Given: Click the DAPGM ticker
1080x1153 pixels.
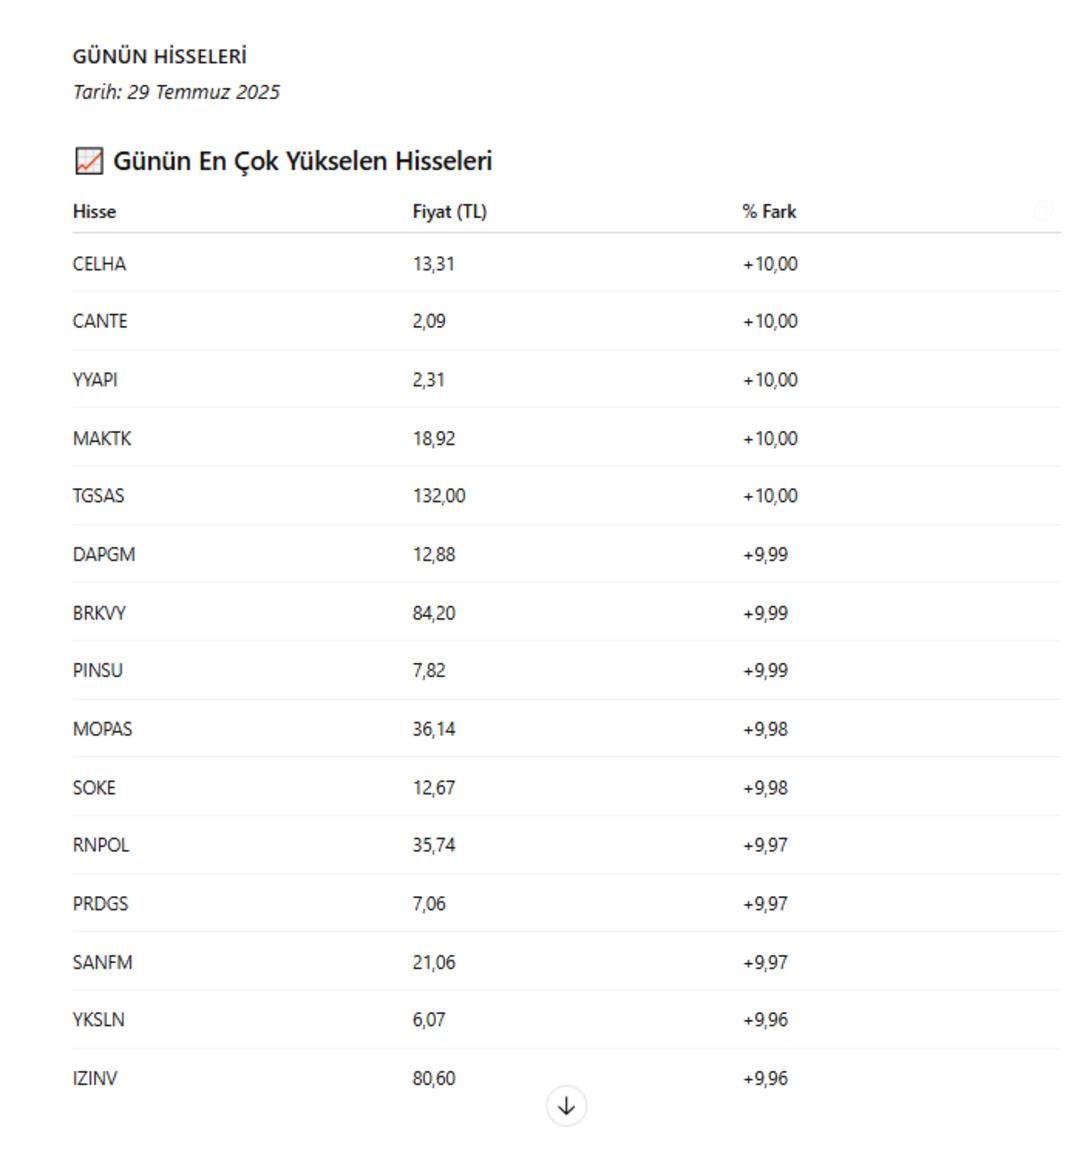Looking at the screenshot, I should (x=104, y=554).
